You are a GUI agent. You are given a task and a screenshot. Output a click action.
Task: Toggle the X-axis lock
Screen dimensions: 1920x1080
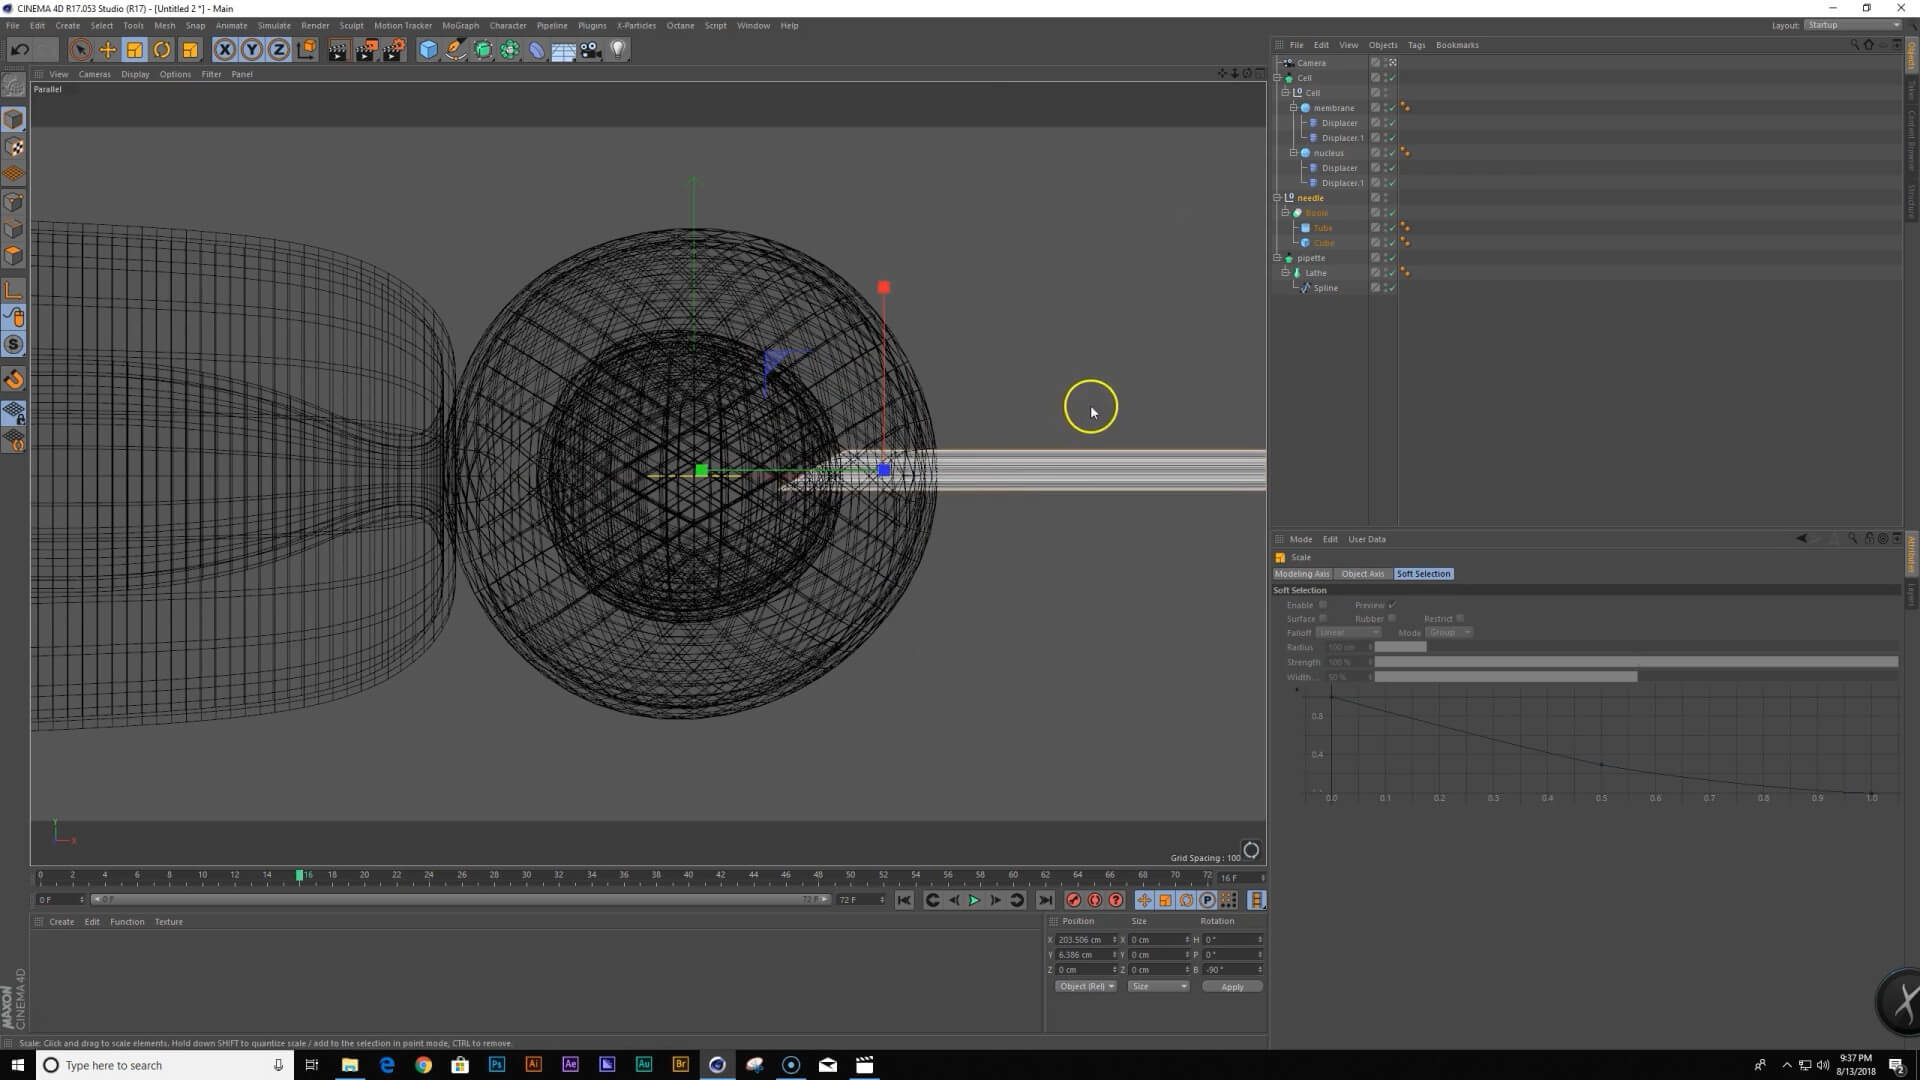click(x=225, y=50)
